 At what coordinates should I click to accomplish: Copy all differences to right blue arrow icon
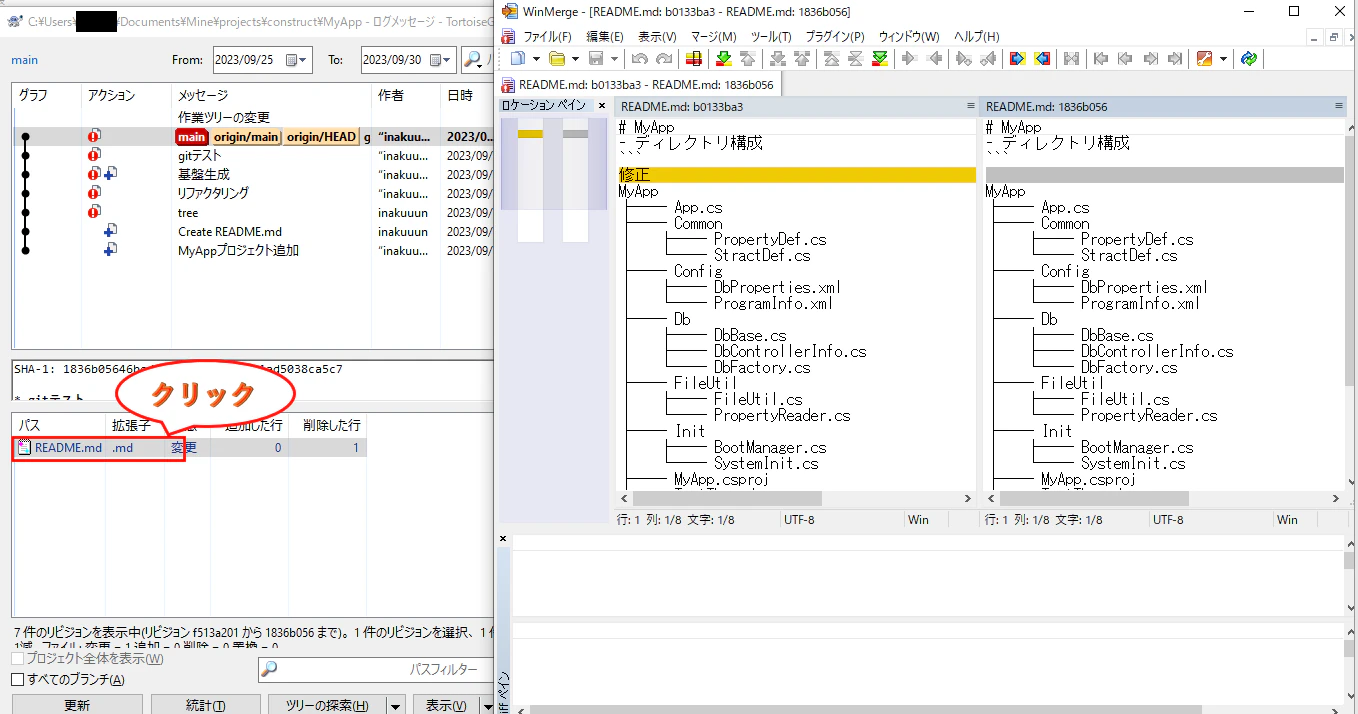1017,59
